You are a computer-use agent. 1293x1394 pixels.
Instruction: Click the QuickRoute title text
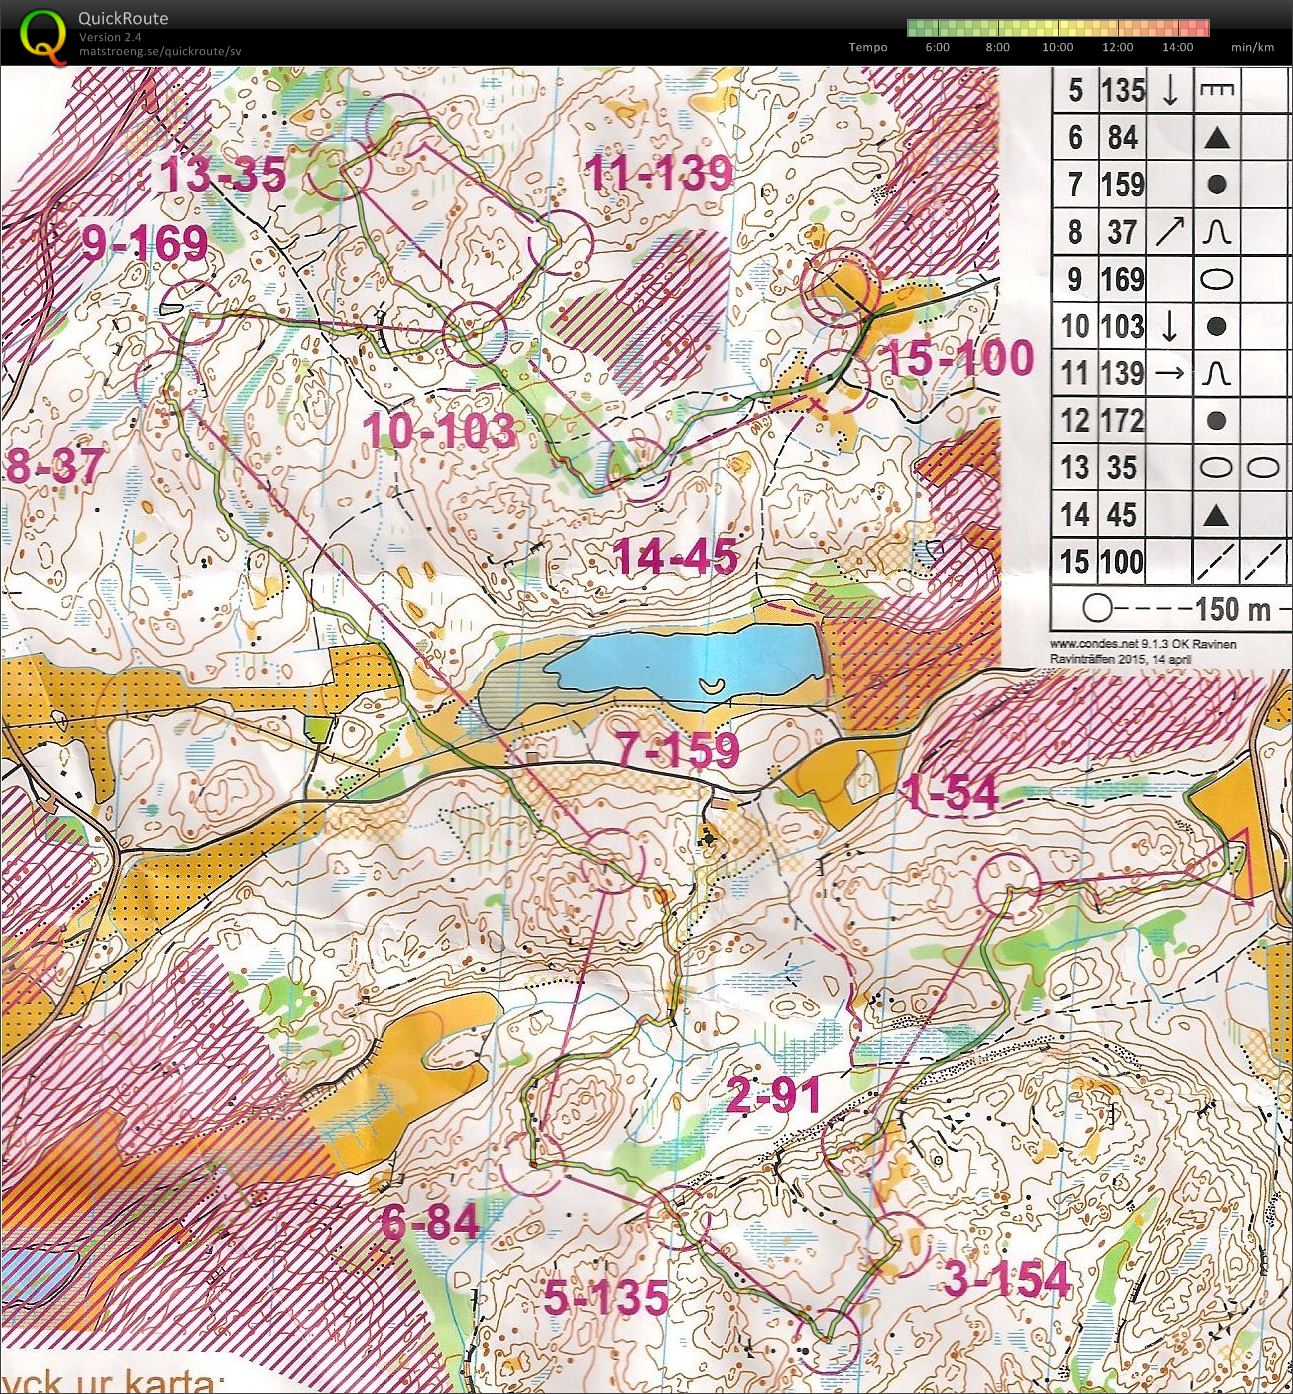pyautogui.click(x=123, y=18)
